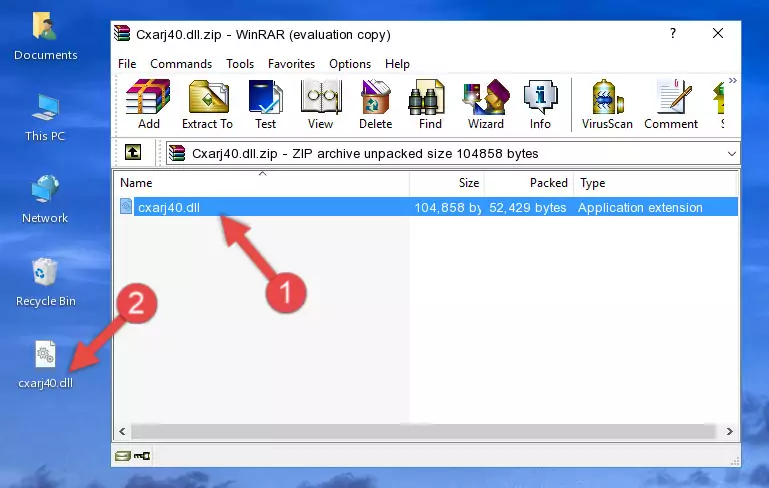Image resolution: width=769 pixels, height=488 pixels.
Task: Sort by the Size column header
Action: pyautogui.click(x=447, y=183)
